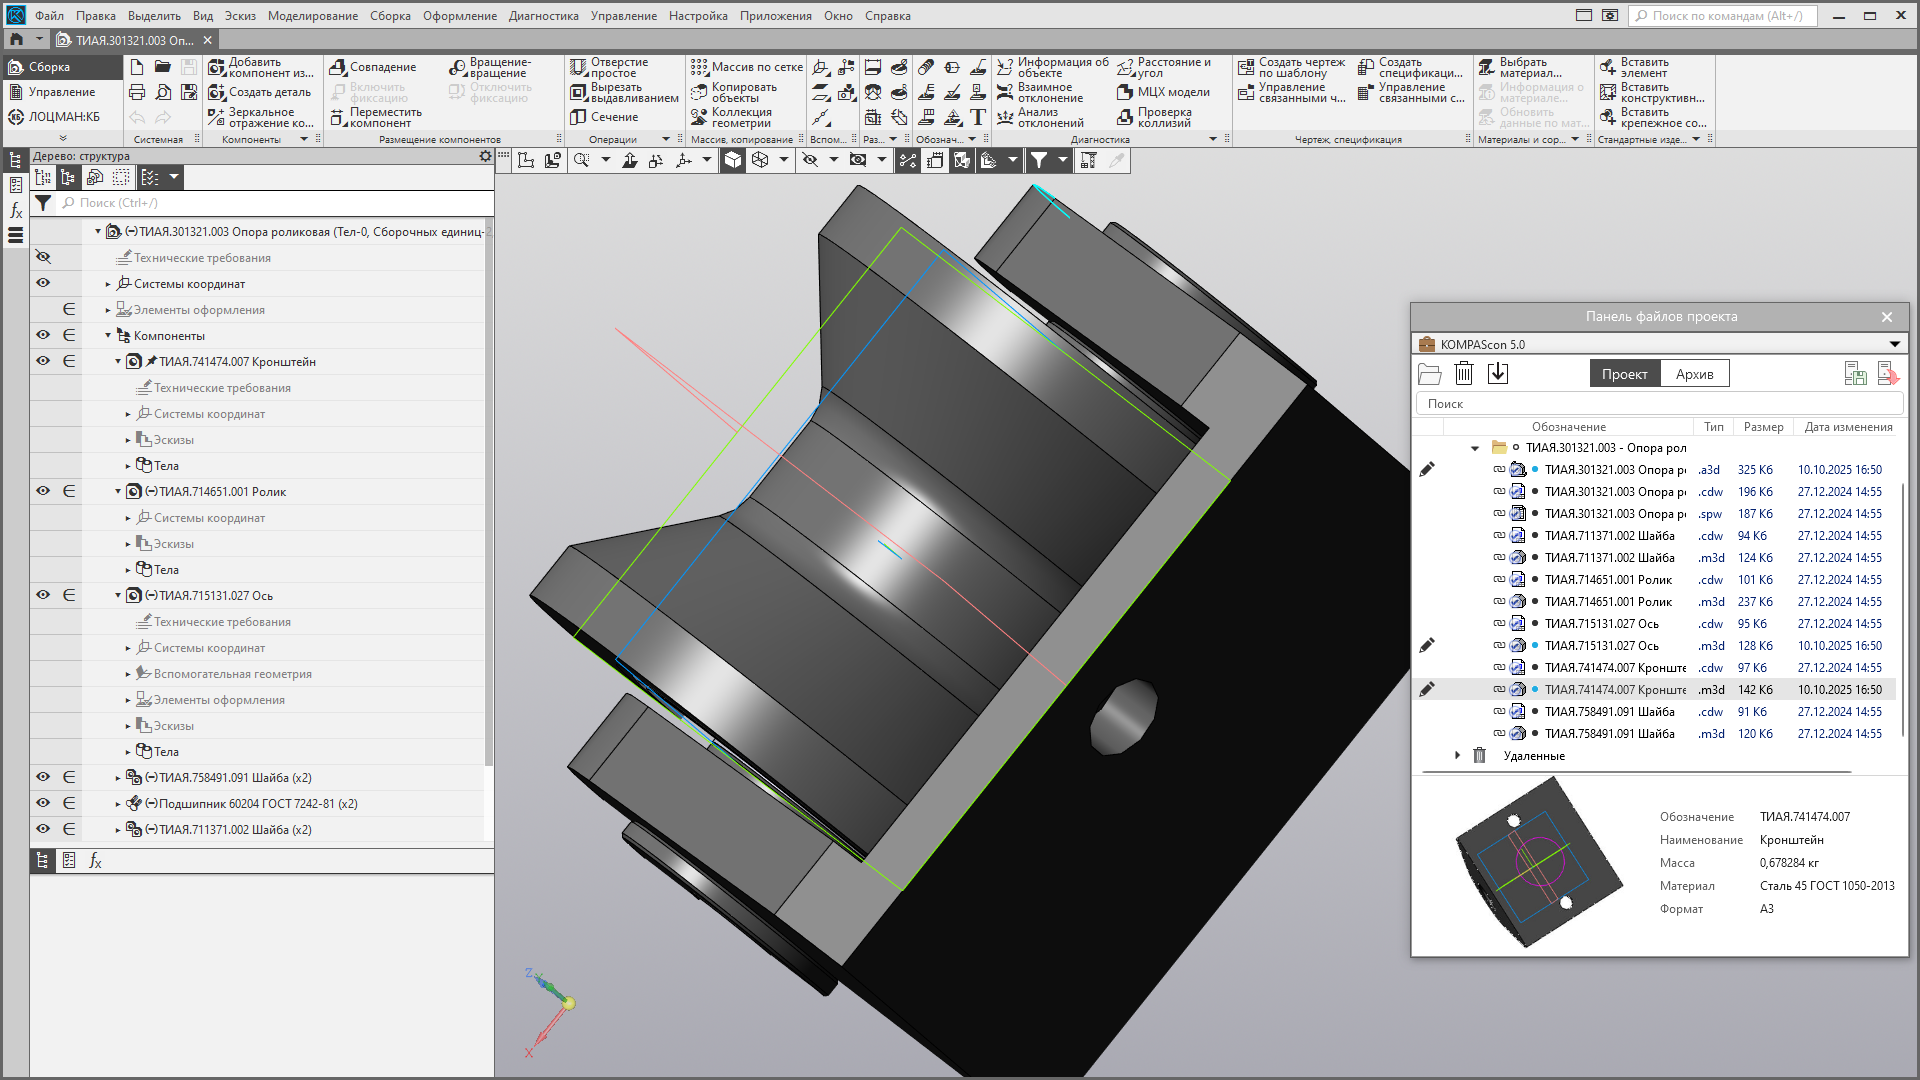The image size is (1920, 1080).
Task: Click the Добавить компонент toolbar icon
Action: 217,67
